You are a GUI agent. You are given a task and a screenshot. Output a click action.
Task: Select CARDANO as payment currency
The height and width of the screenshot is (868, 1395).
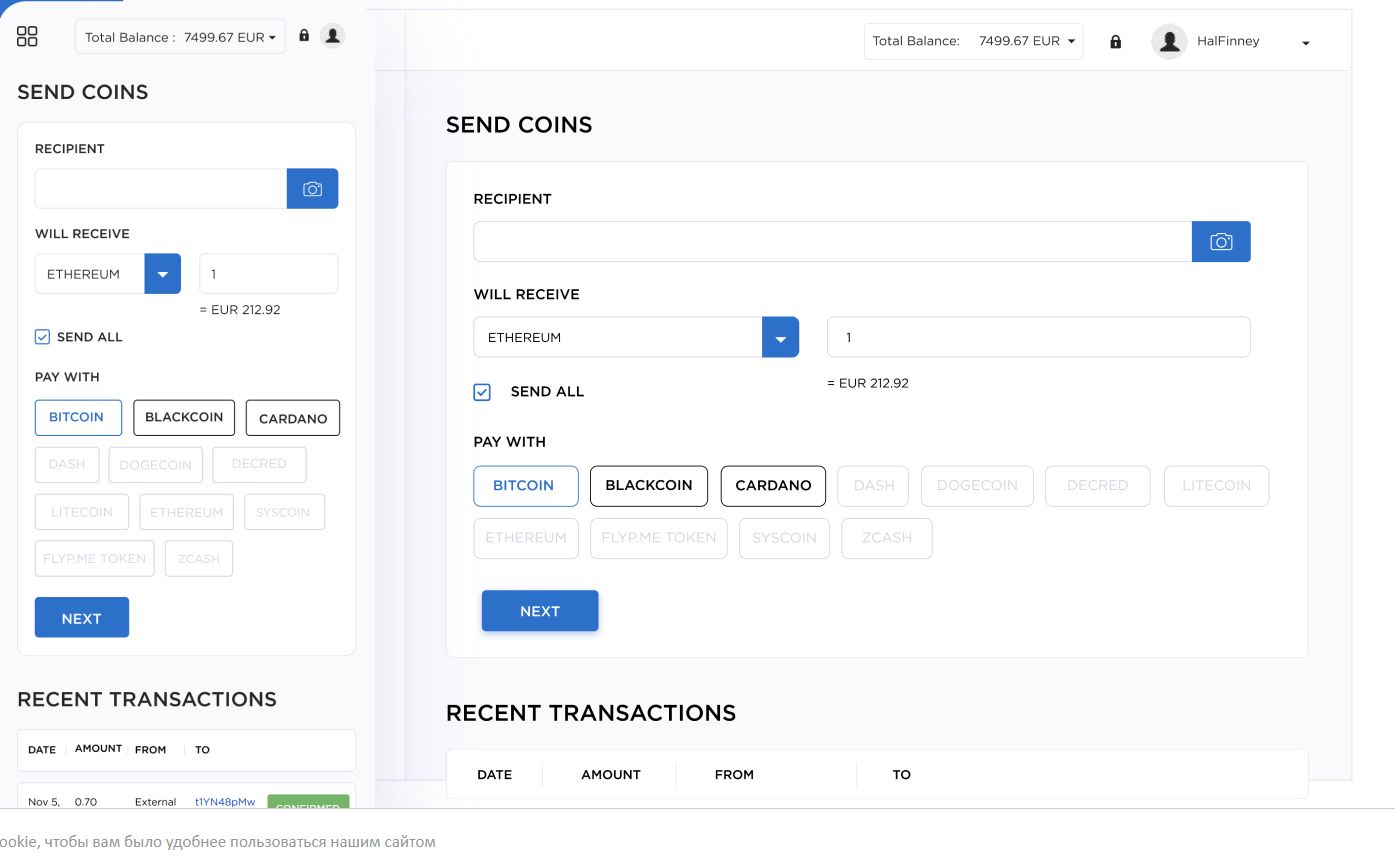coord(773,486)
